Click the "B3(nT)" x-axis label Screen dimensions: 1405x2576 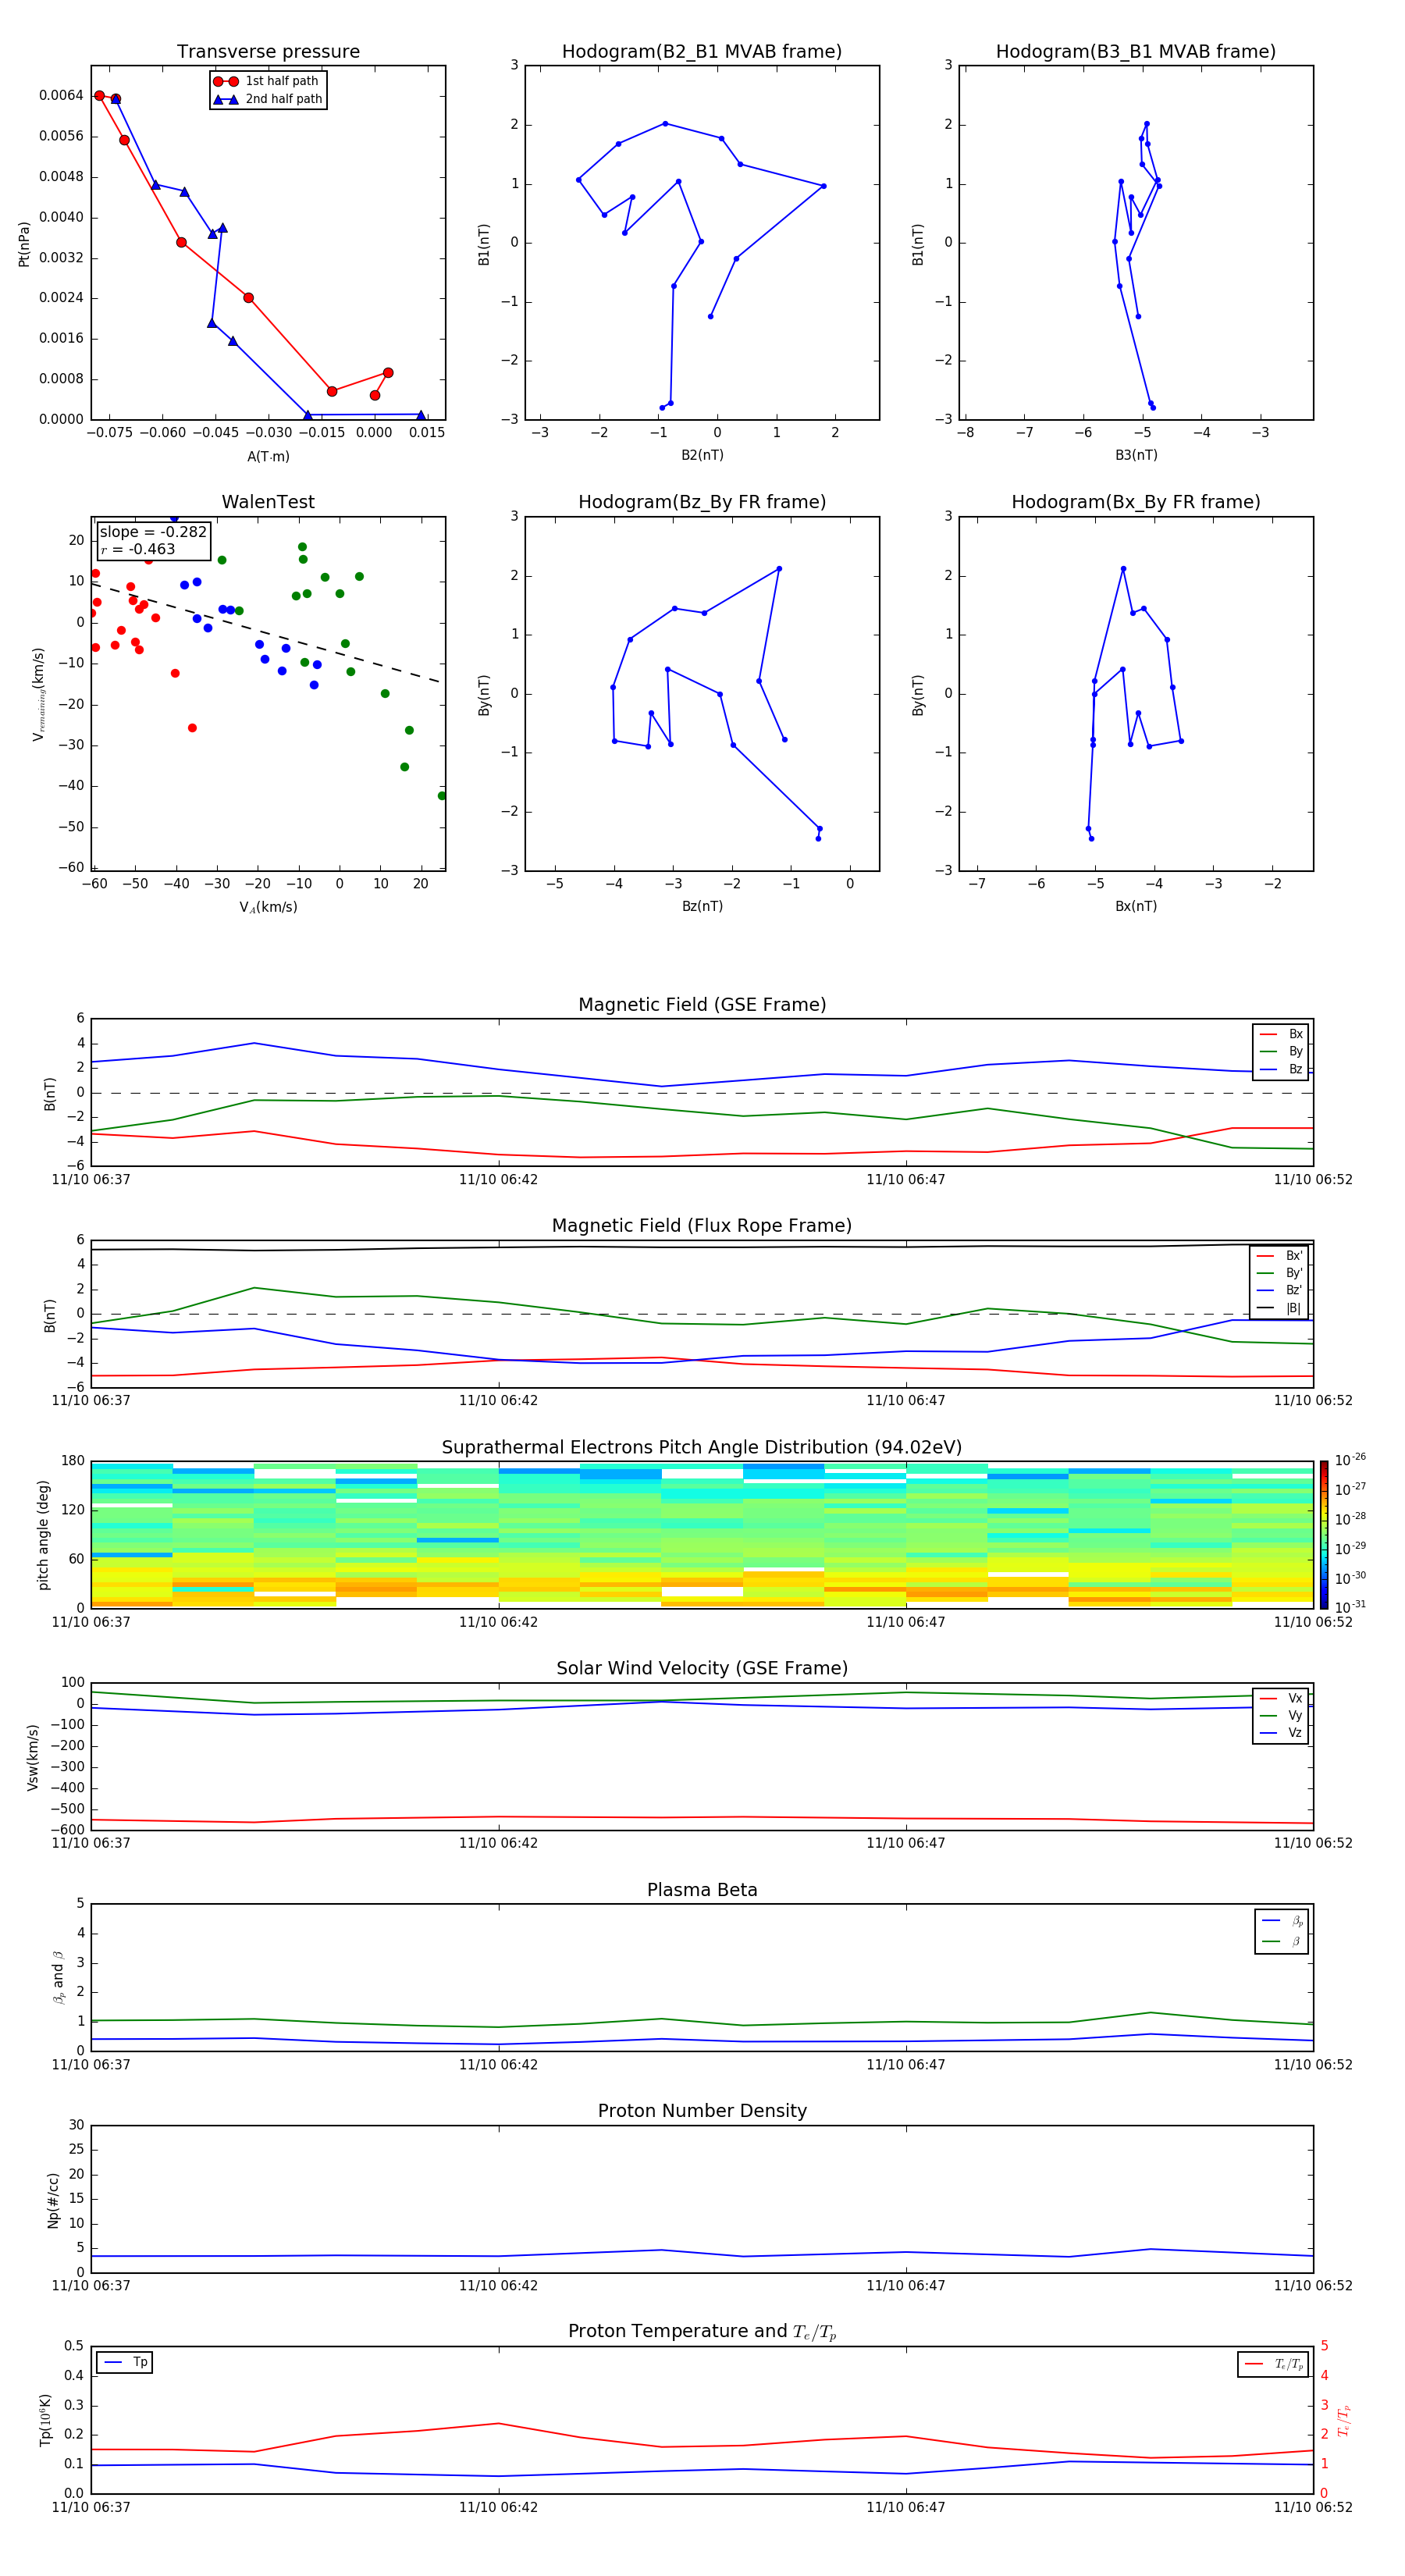coord(1136,455)
